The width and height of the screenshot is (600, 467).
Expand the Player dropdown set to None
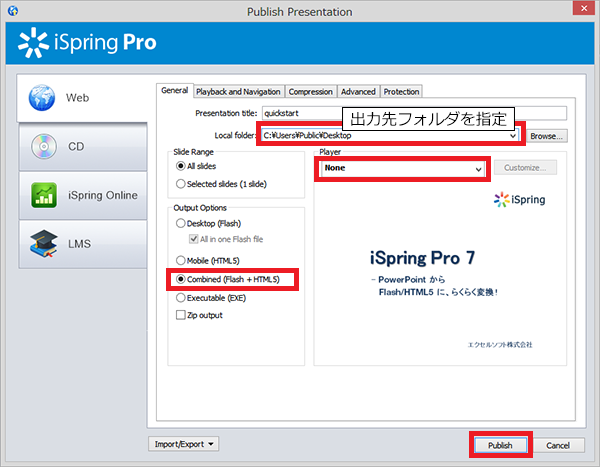click(x=478, y=169)
